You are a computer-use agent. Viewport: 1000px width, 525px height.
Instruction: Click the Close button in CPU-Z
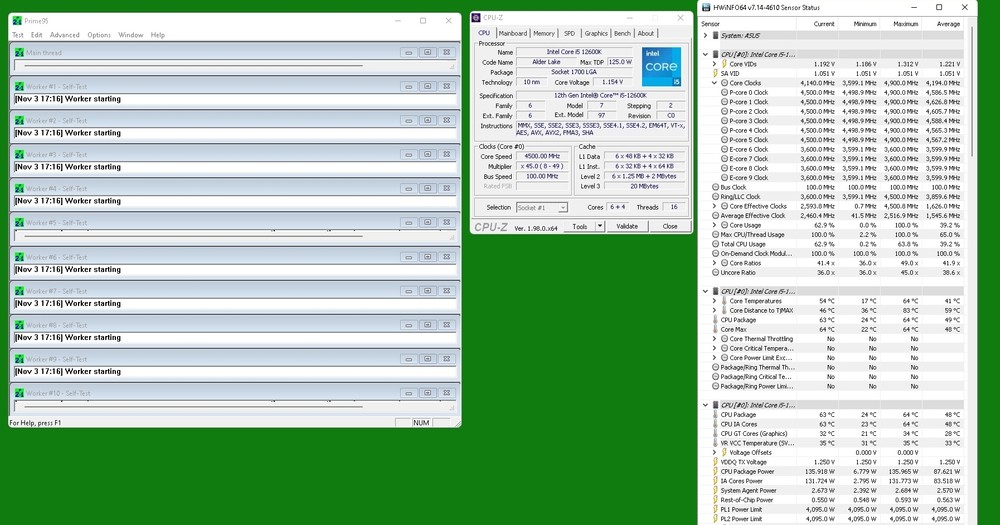click(x=669, y=226)
